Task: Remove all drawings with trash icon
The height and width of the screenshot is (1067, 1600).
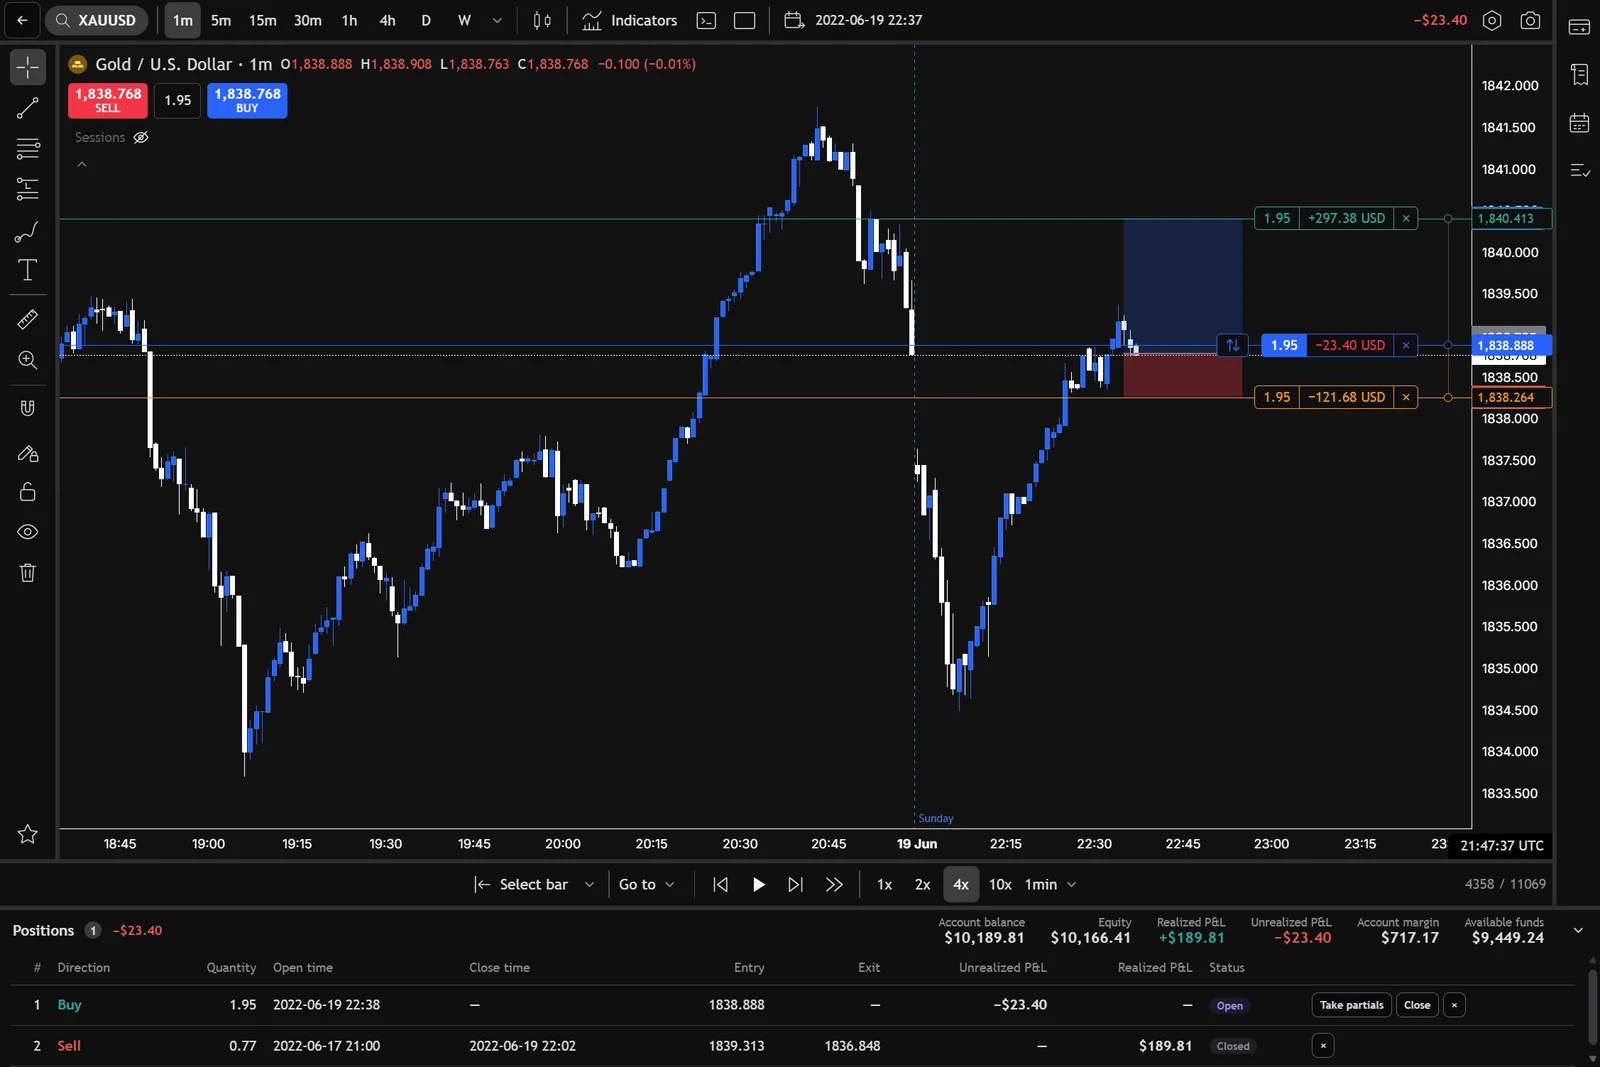Action: point(28,573)
